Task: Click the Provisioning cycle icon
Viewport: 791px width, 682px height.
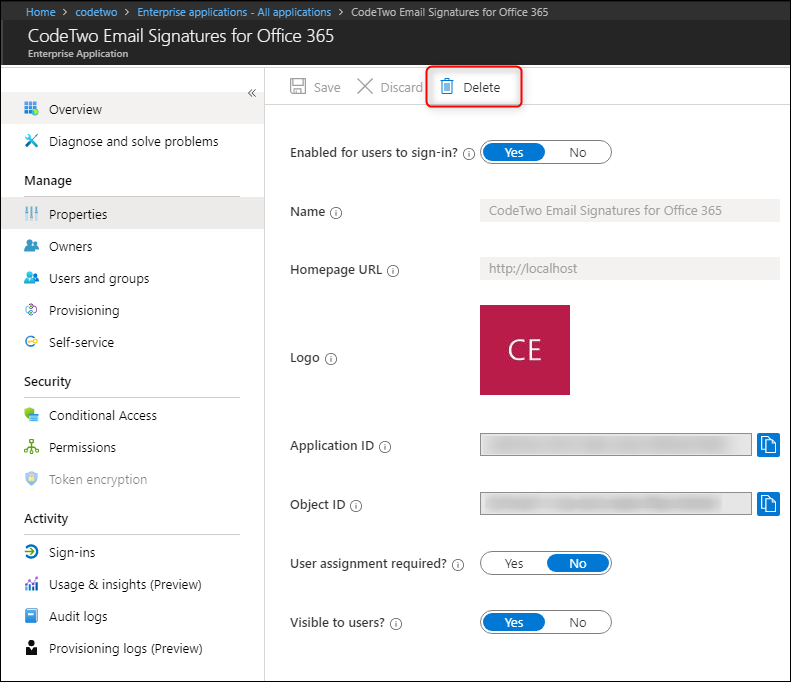Action: 31,310
